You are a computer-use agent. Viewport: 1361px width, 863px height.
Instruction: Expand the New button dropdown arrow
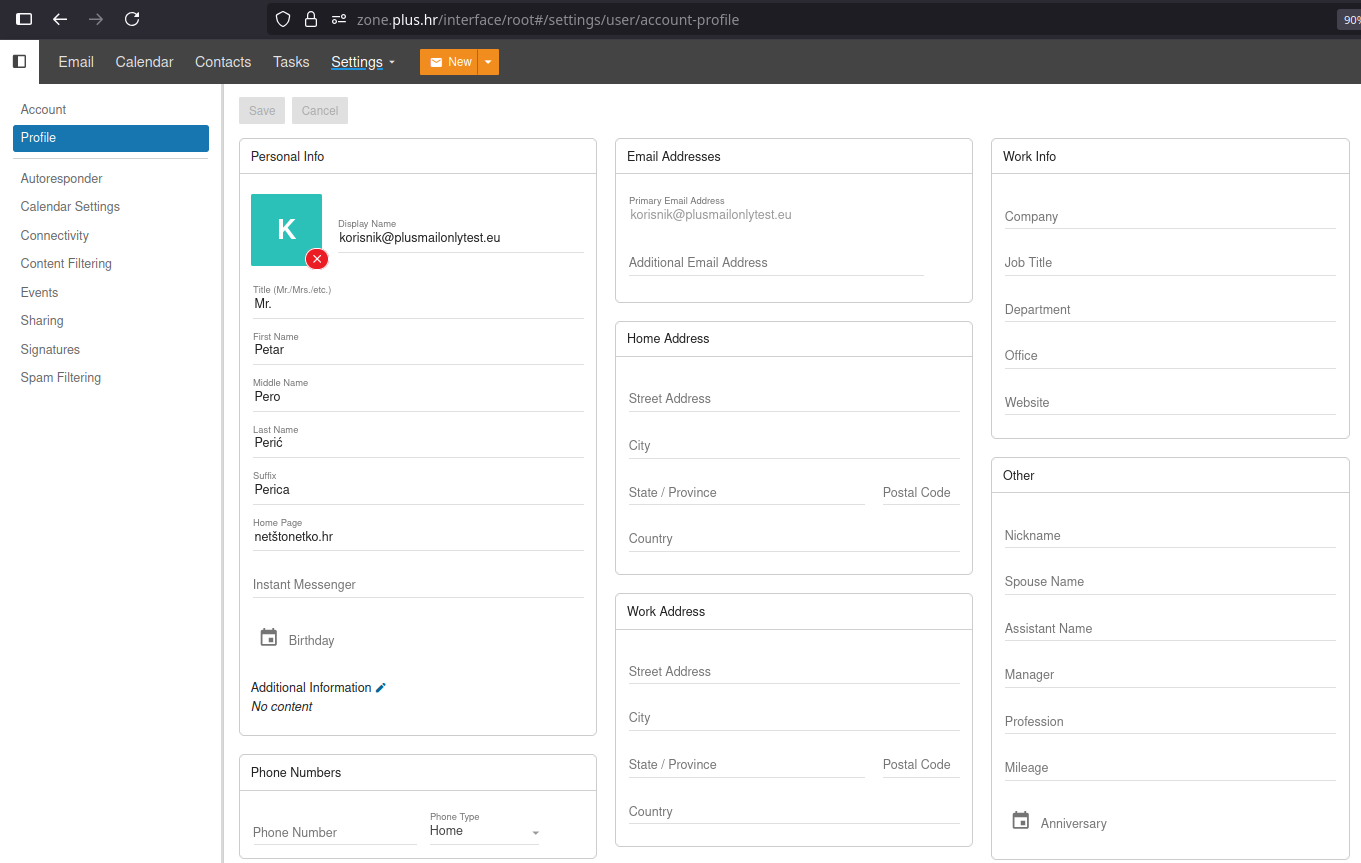[x=488, y=62]
